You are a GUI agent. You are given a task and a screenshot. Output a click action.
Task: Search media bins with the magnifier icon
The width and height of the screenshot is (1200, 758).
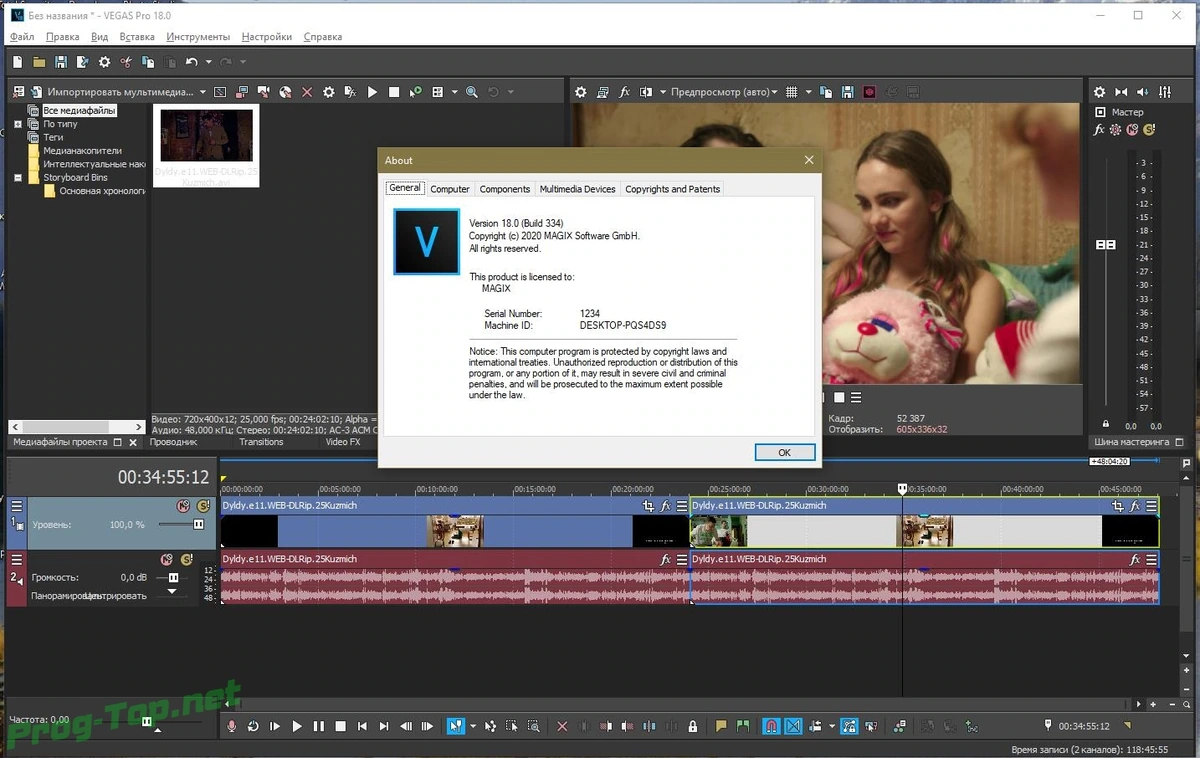click(471, 92)
